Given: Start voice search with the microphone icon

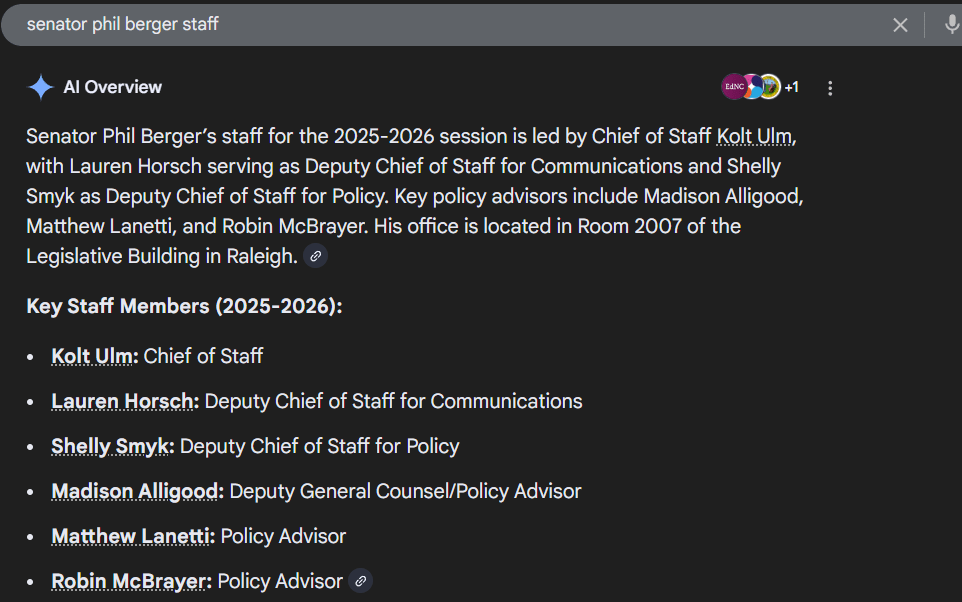Looking at the screenshot, I should 951,25.
